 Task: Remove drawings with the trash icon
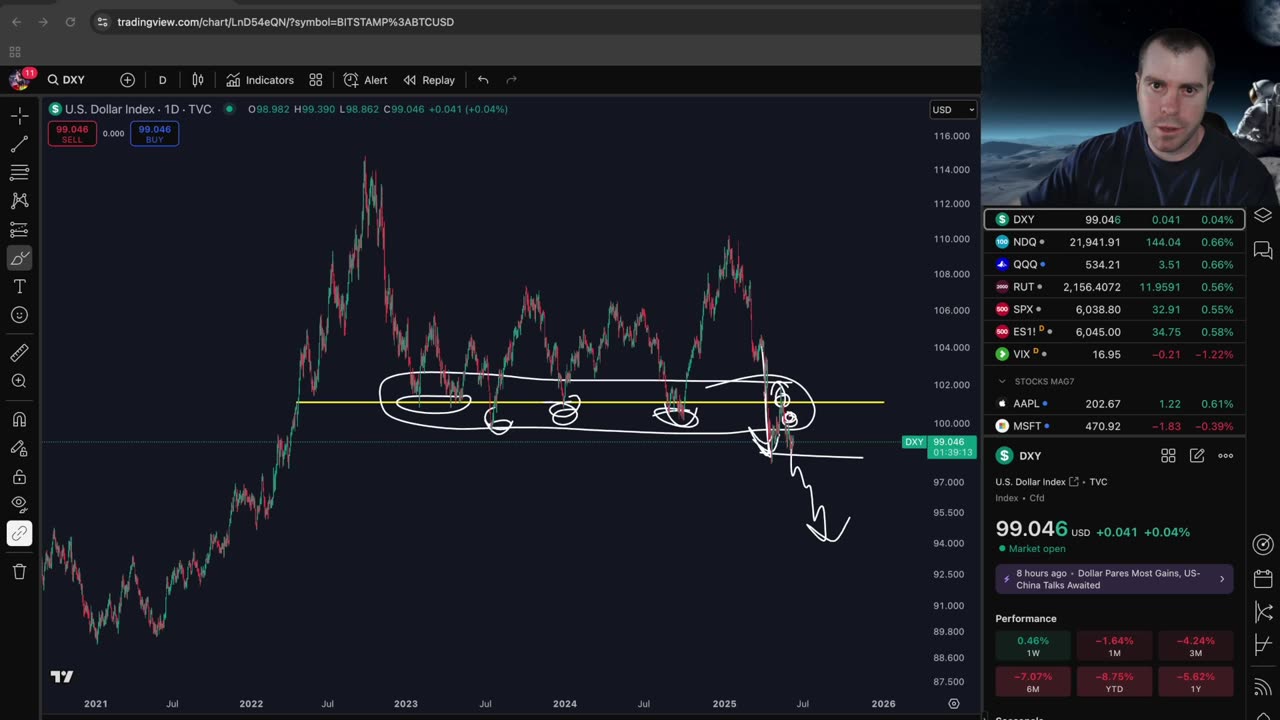coord(19,571)
